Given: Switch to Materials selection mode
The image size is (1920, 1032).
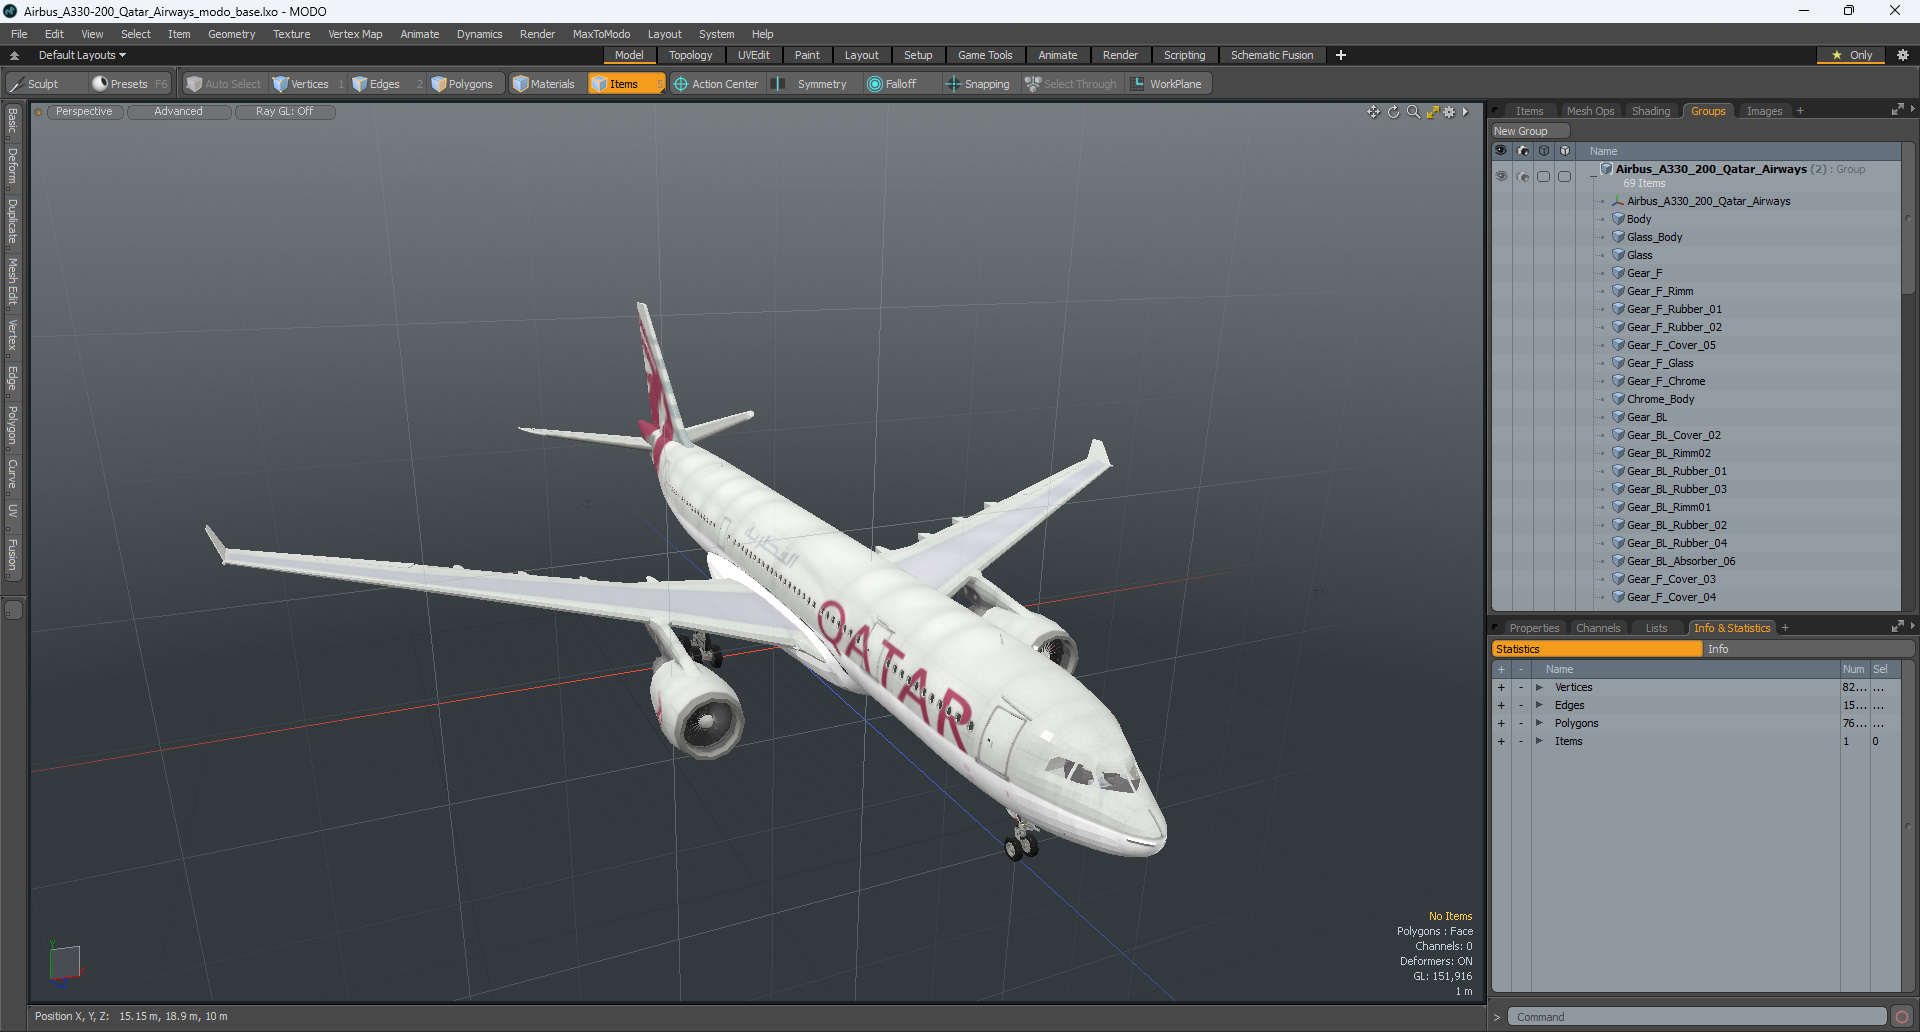Looking at the screenshot, I should pyautogui.click(x=544, y=84).
